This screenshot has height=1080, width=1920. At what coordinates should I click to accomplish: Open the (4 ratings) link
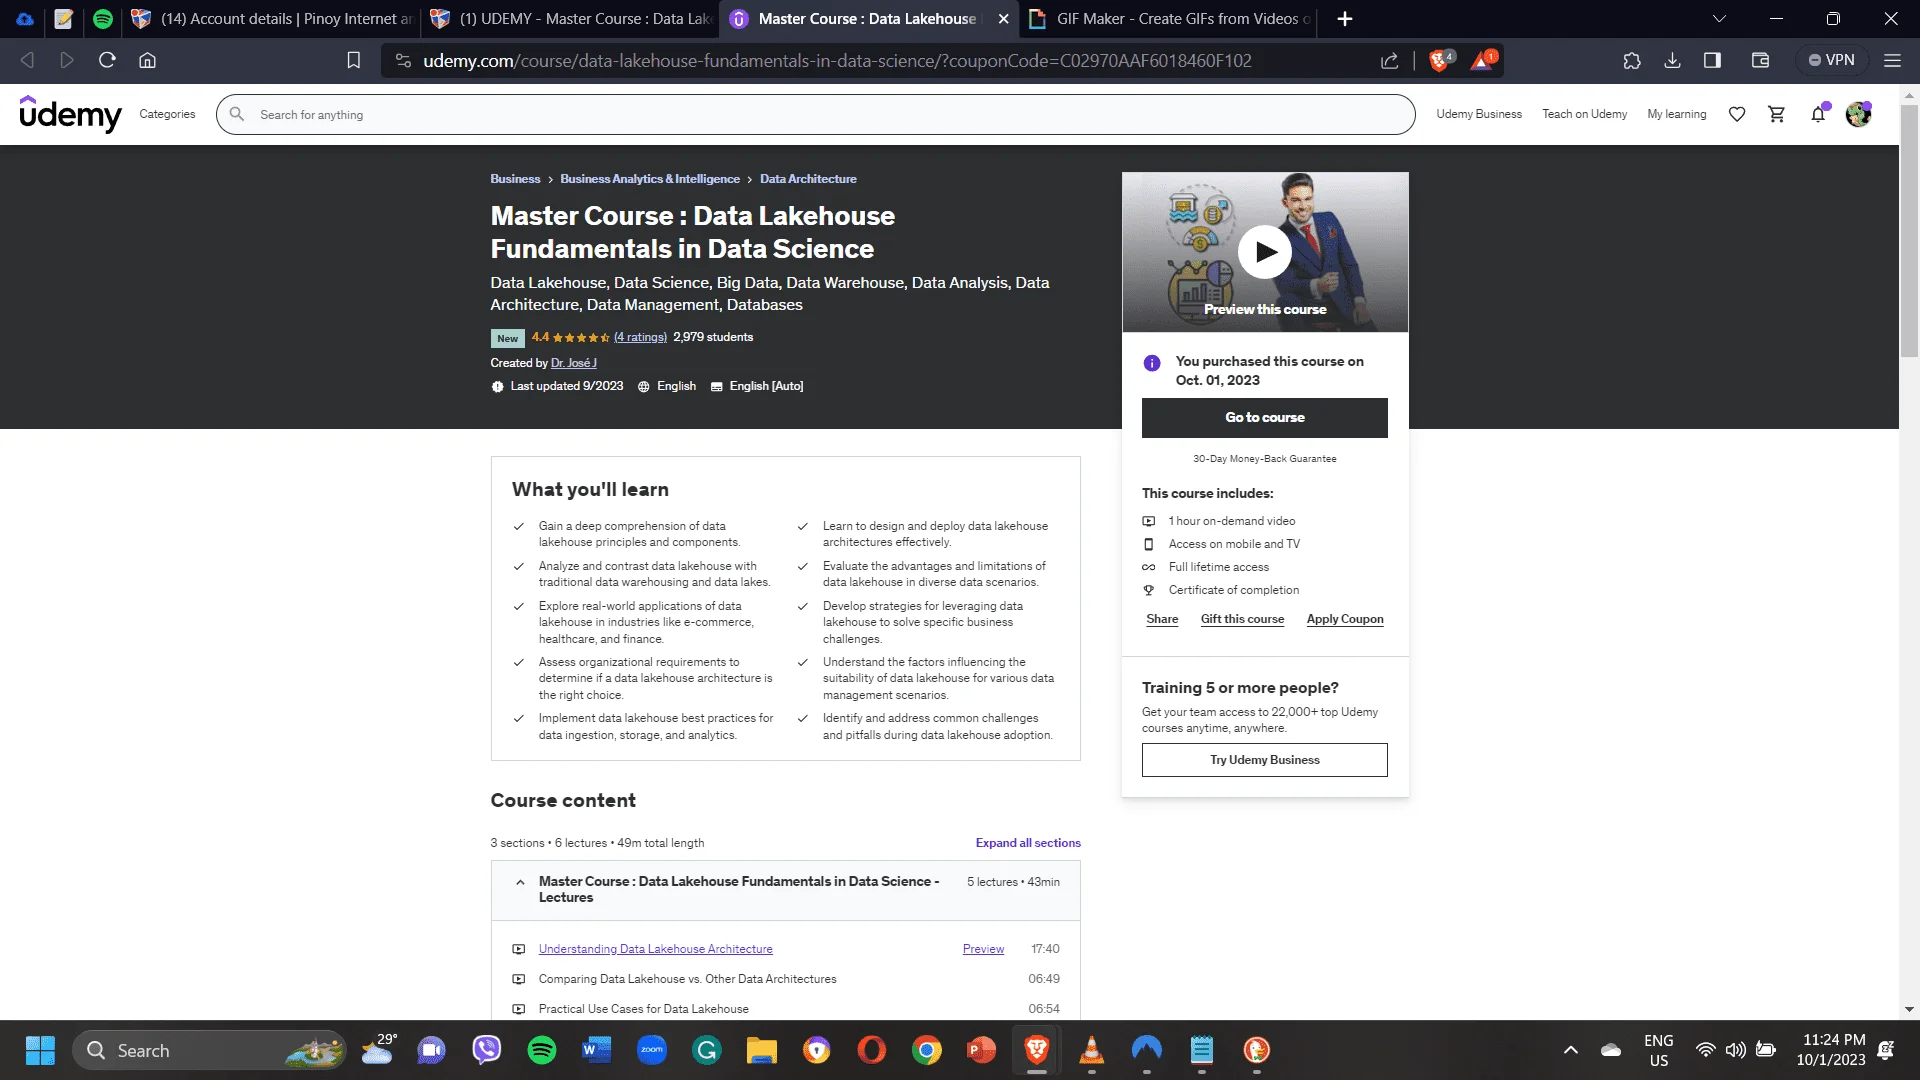point(640,337)
